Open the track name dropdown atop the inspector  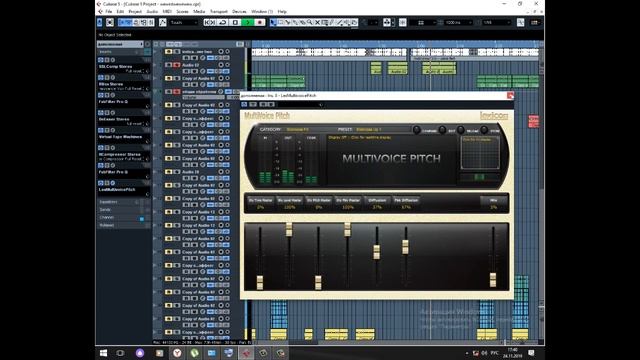click(x=120, y=44)
